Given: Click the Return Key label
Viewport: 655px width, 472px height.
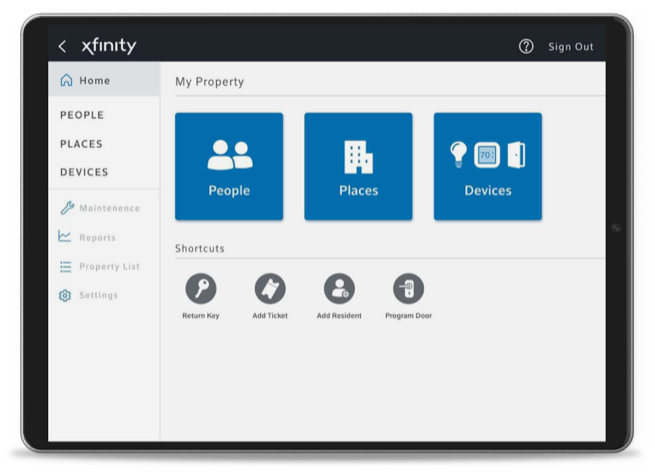Looking at the screenshot, I should tap(201, 316).
